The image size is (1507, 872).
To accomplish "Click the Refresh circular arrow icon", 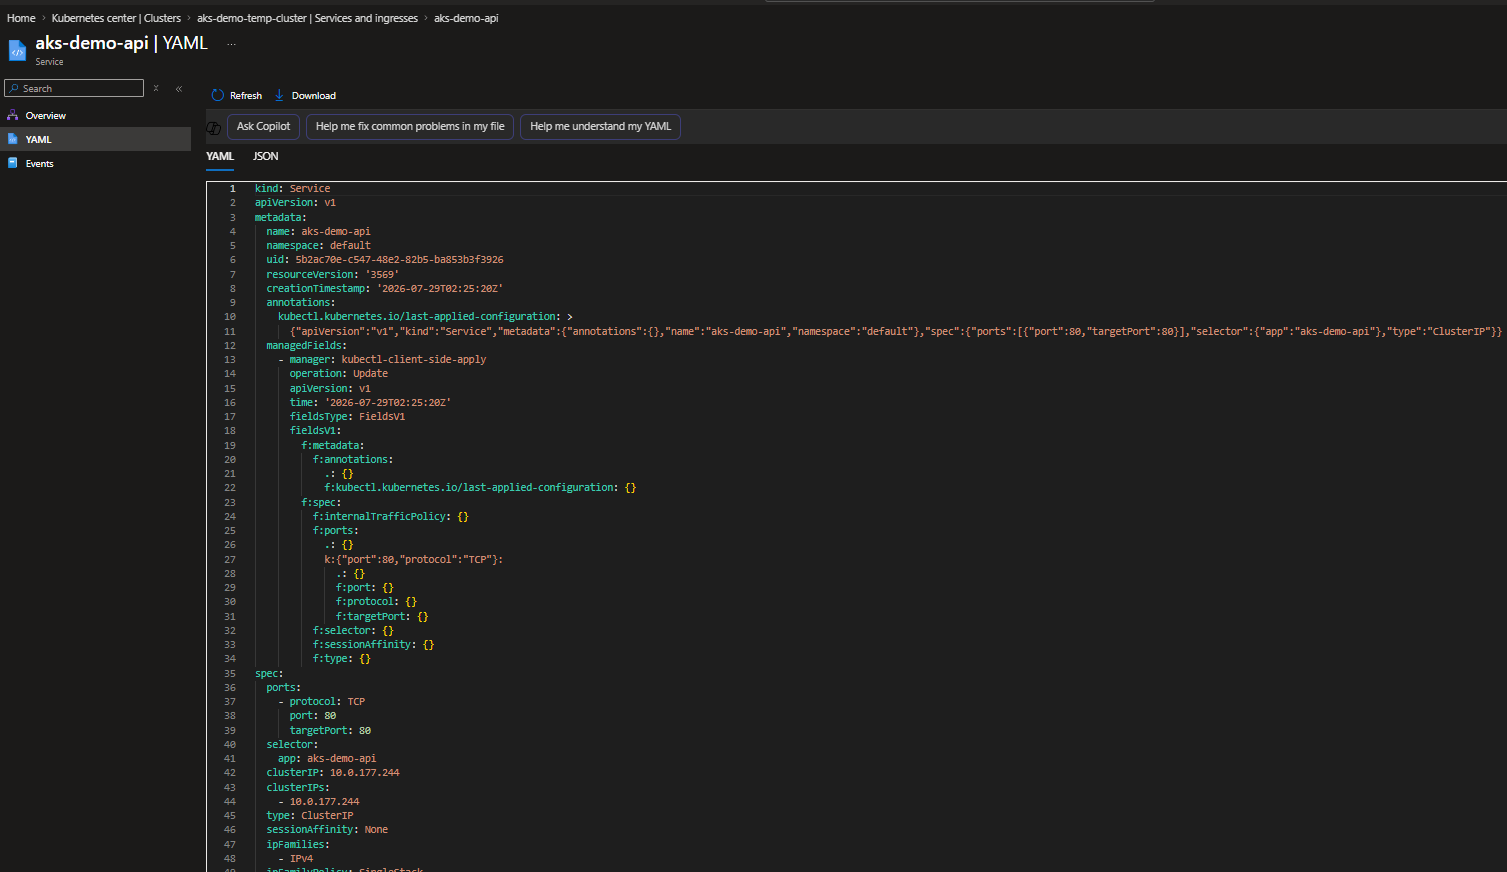I will coord(217,95).
